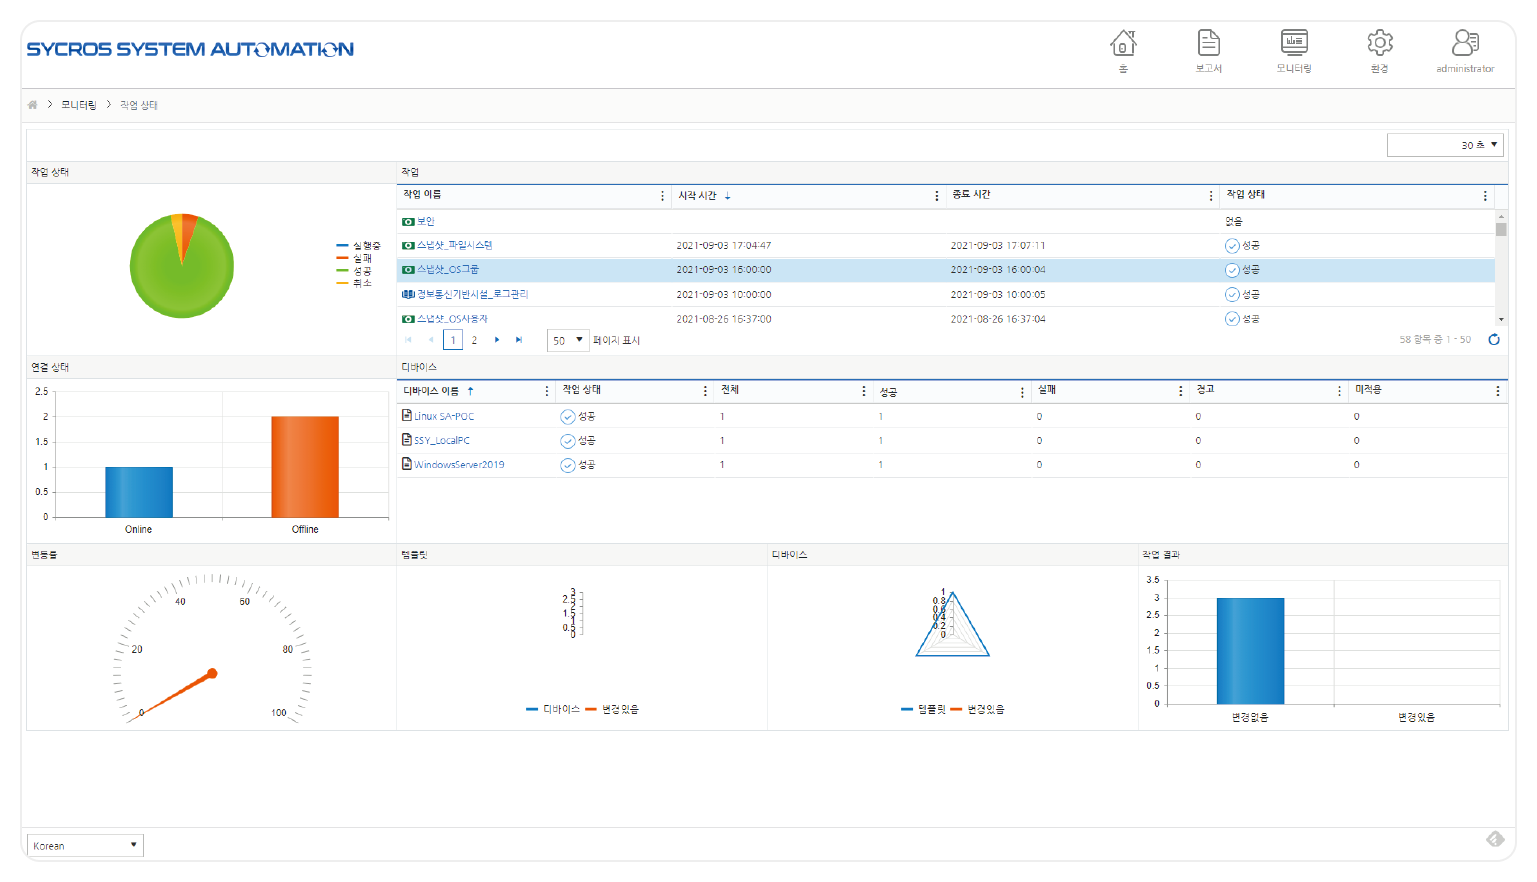Click the refresh icon below job table
The image size is (1537, 882).
tap(1494, 340)
